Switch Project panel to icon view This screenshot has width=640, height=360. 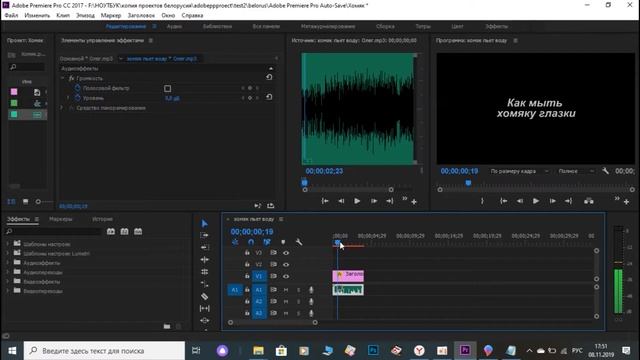pyautogui.click(x=25, y=202)
